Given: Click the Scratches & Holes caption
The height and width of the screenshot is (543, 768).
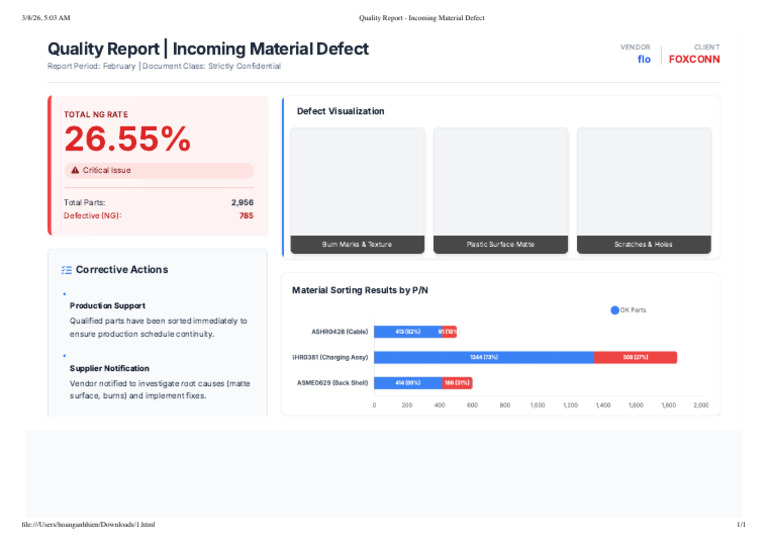Looking at the screenshot, I should [643, 244].
